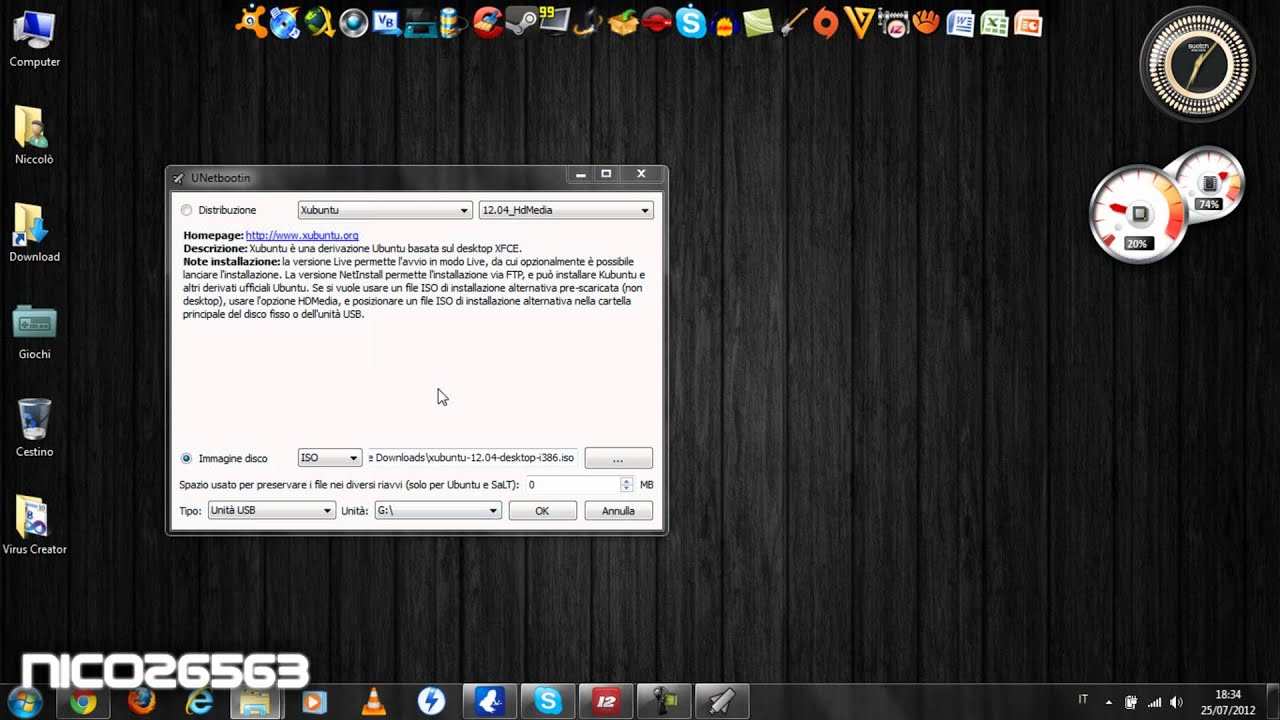Increase persistence space with up arrow
This screenshot has width=1280, height=720.
626,480
